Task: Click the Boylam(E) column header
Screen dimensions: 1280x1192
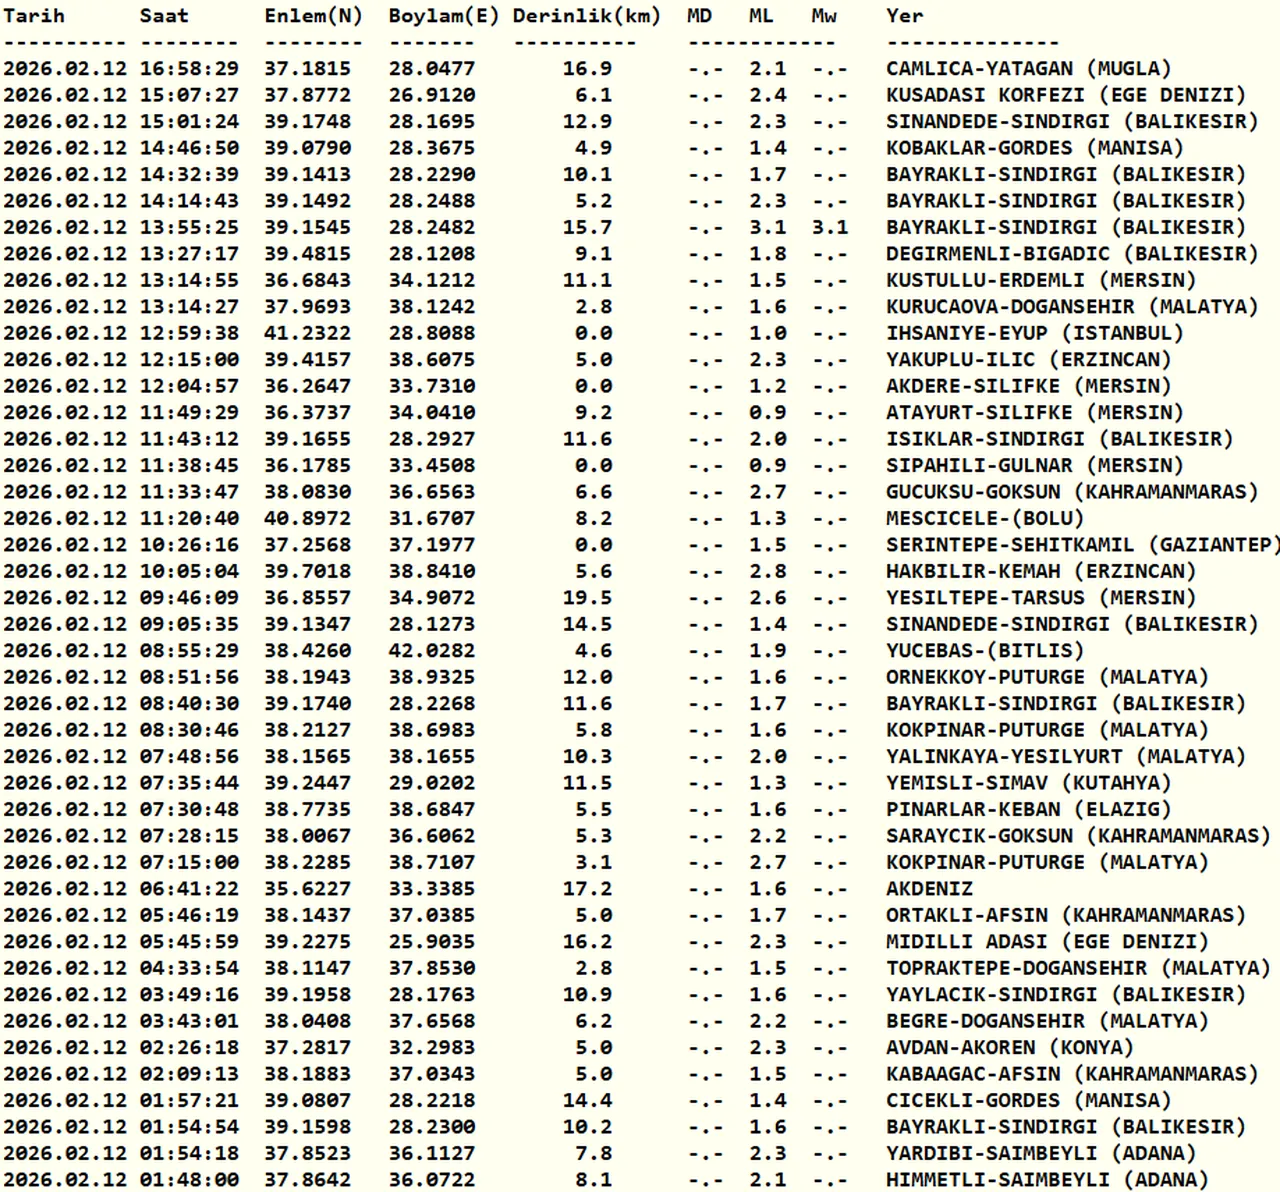Action: [x=443, y=16]
